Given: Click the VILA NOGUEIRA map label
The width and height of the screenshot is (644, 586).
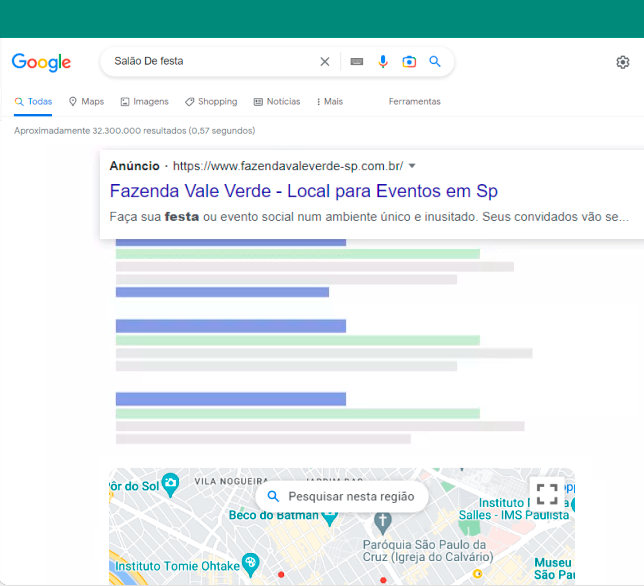Looking at the screenshot, I should 231,481.
